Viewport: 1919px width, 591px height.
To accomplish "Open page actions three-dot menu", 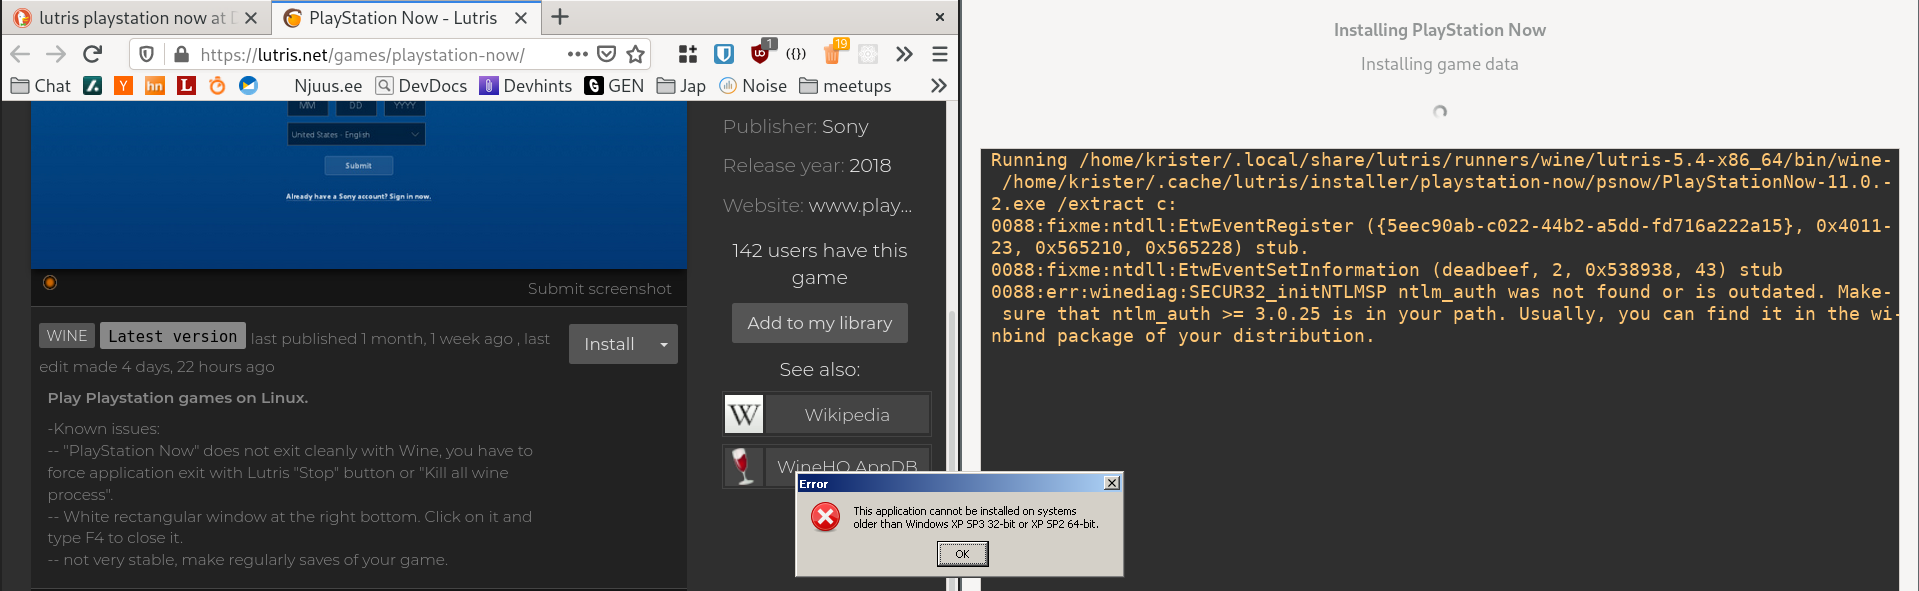I will point(578,54).
